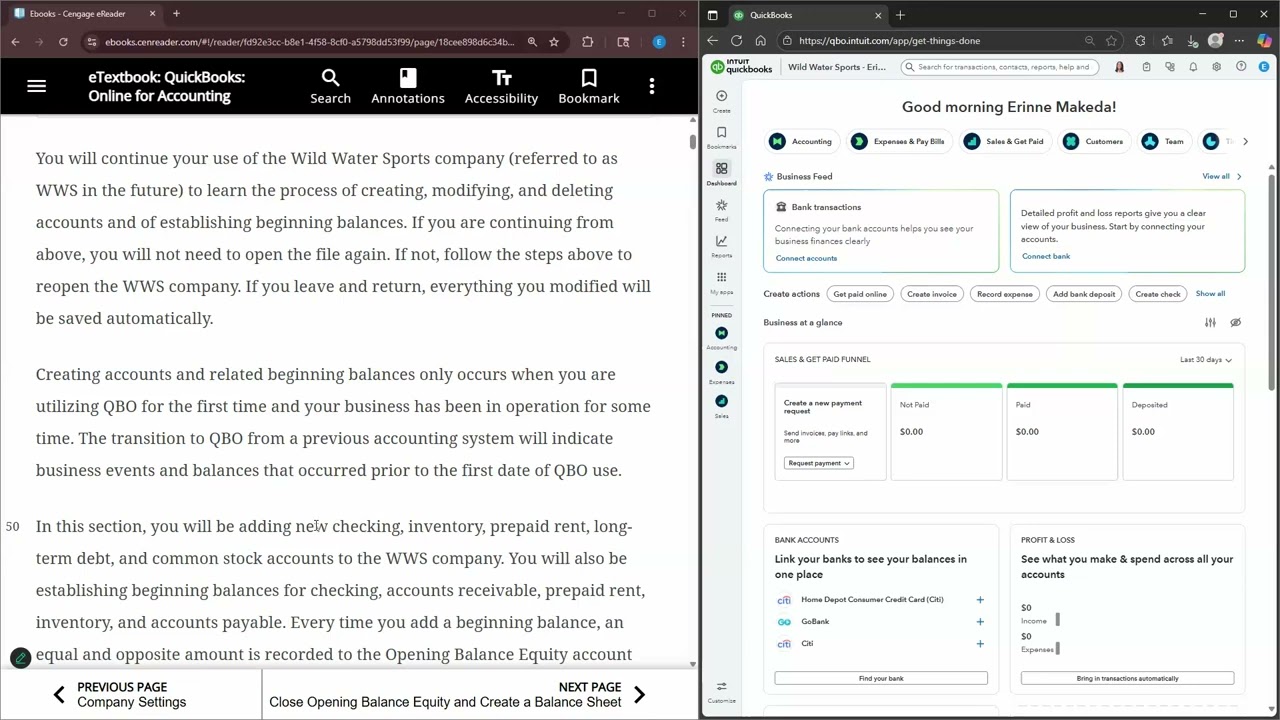Open the Last 30 days dropdown

click(1205, 360)
